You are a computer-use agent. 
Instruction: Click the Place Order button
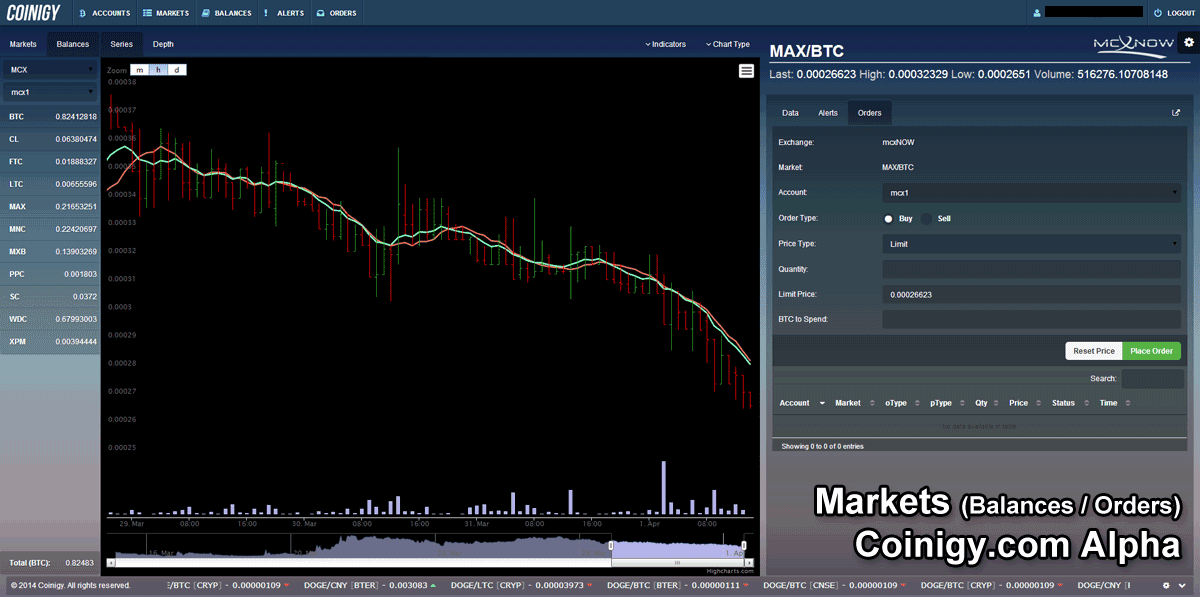tap(1151, 350)
